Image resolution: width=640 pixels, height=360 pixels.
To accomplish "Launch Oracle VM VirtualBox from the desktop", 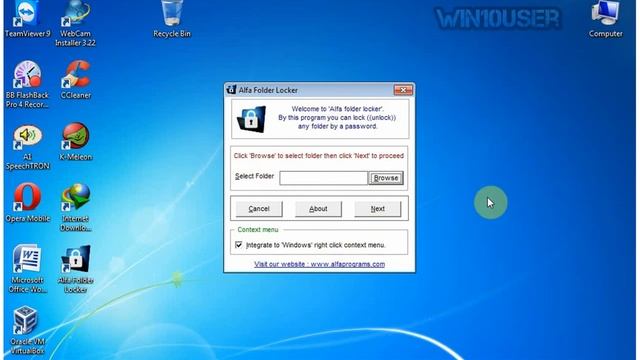I will [27, 330].
